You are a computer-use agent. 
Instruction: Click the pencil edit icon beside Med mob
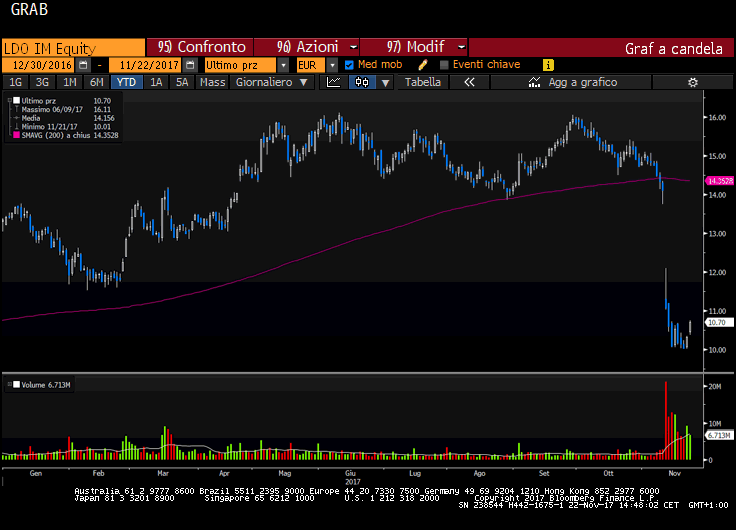[423, 65]
